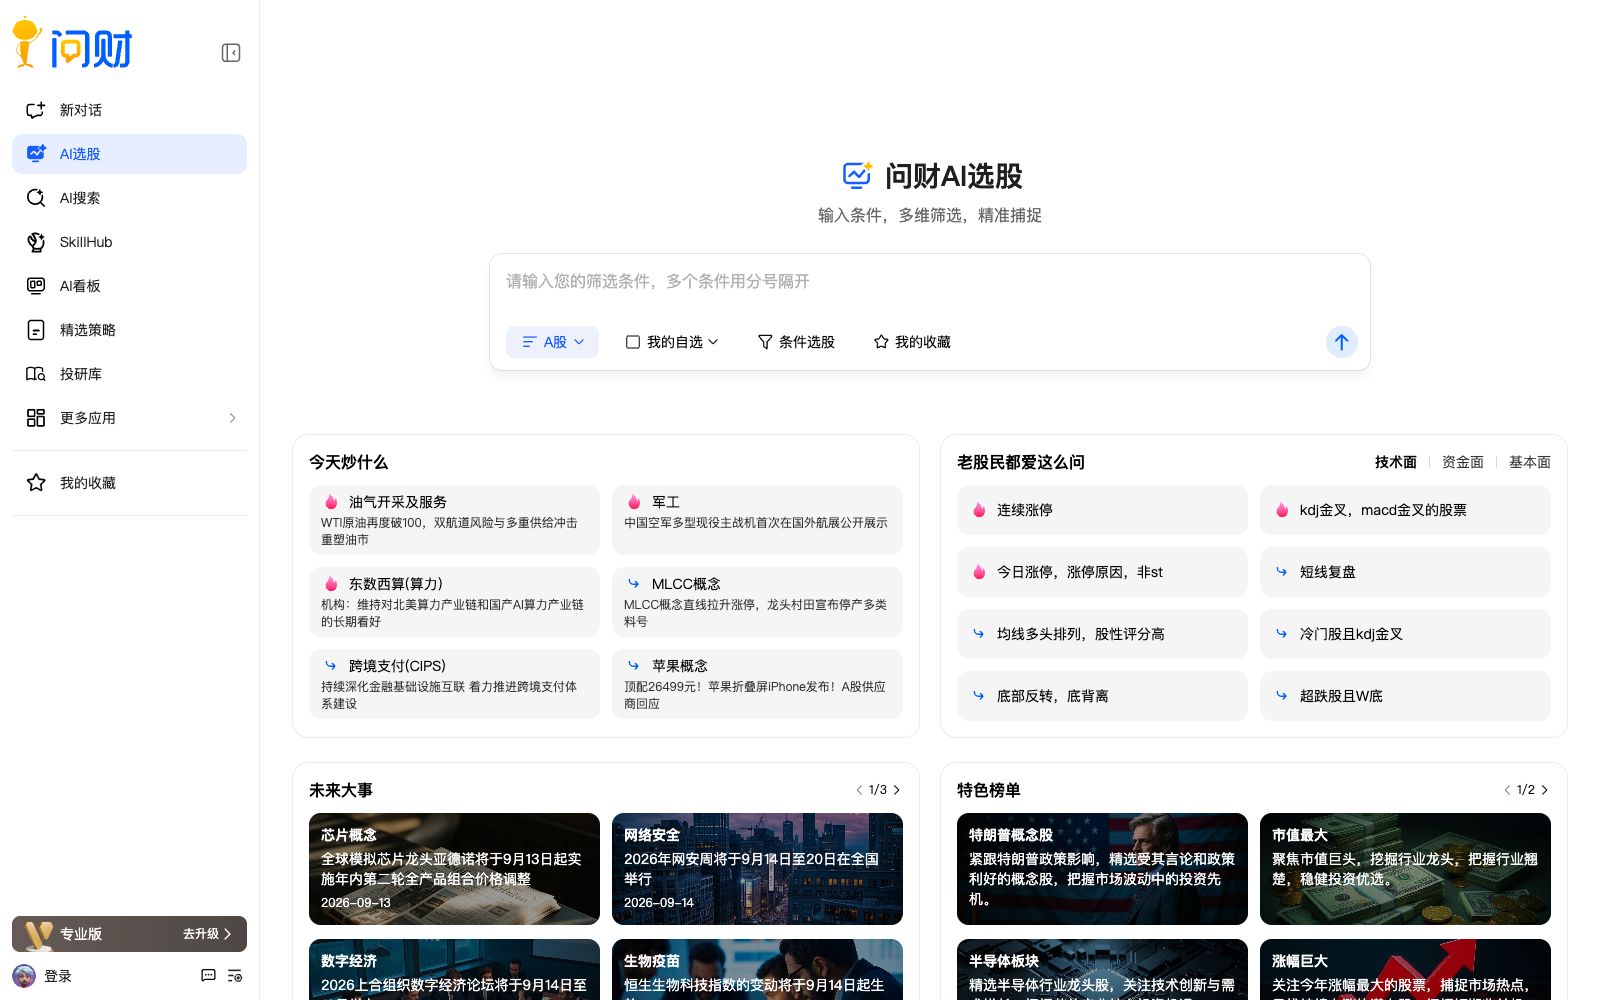The image size is (1600, 1000).
Task: Go to next page of 未来大事
Action: [x=897, y=790]
